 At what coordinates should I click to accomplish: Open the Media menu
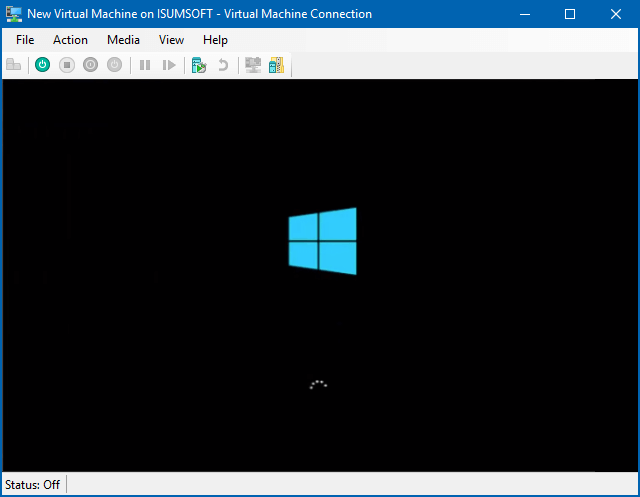(x=123, y=40)
